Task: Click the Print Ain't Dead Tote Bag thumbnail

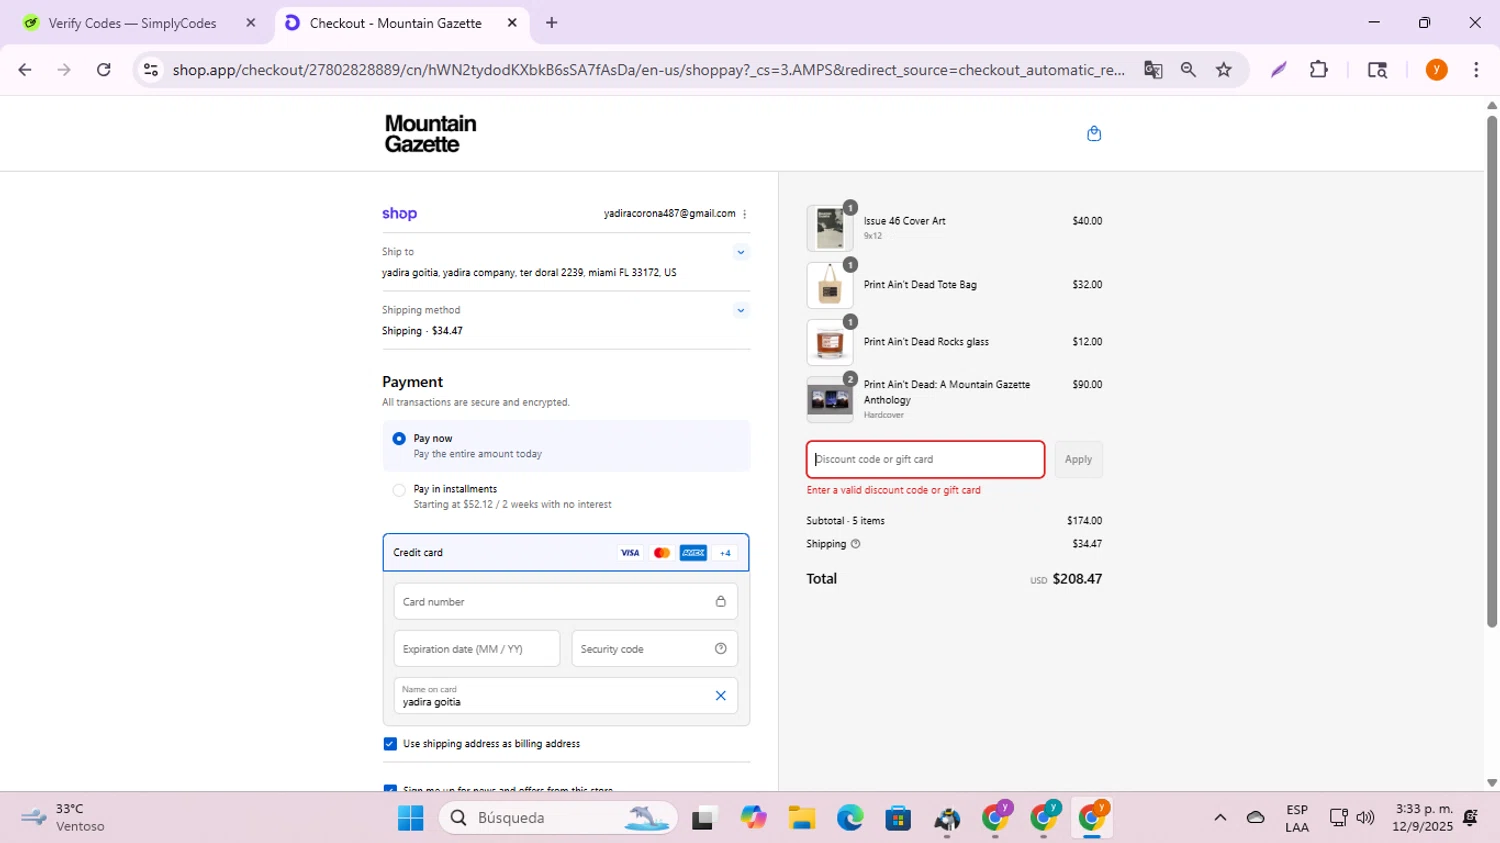Action: point(830,286)
